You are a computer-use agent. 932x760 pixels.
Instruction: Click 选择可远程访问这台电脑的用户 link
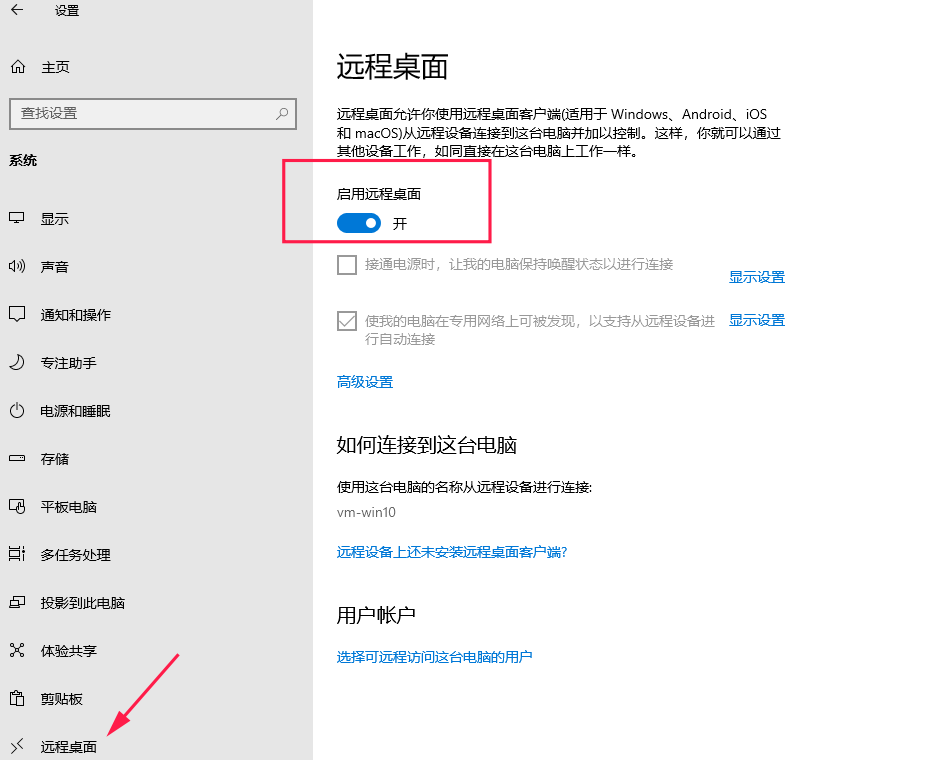click(x=434, y=657)
